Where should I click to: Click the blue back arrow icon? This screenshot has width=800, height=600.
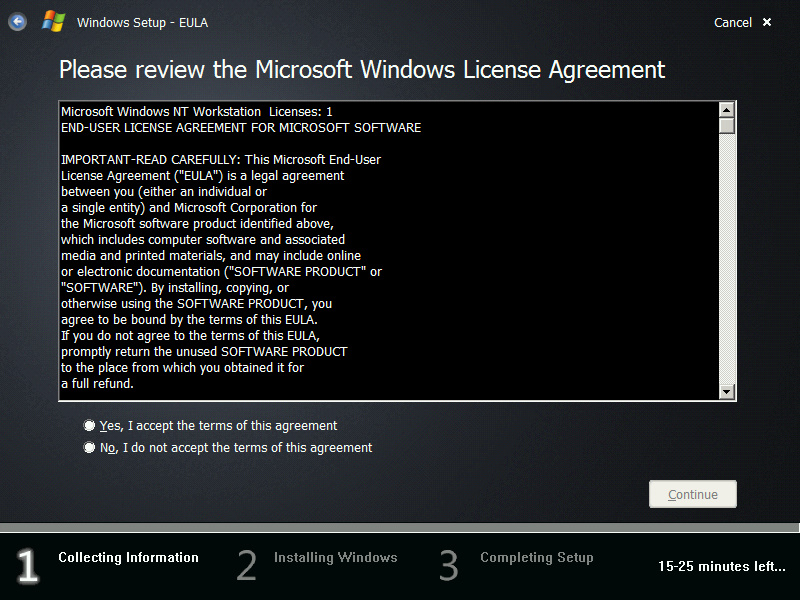(17, 22)
